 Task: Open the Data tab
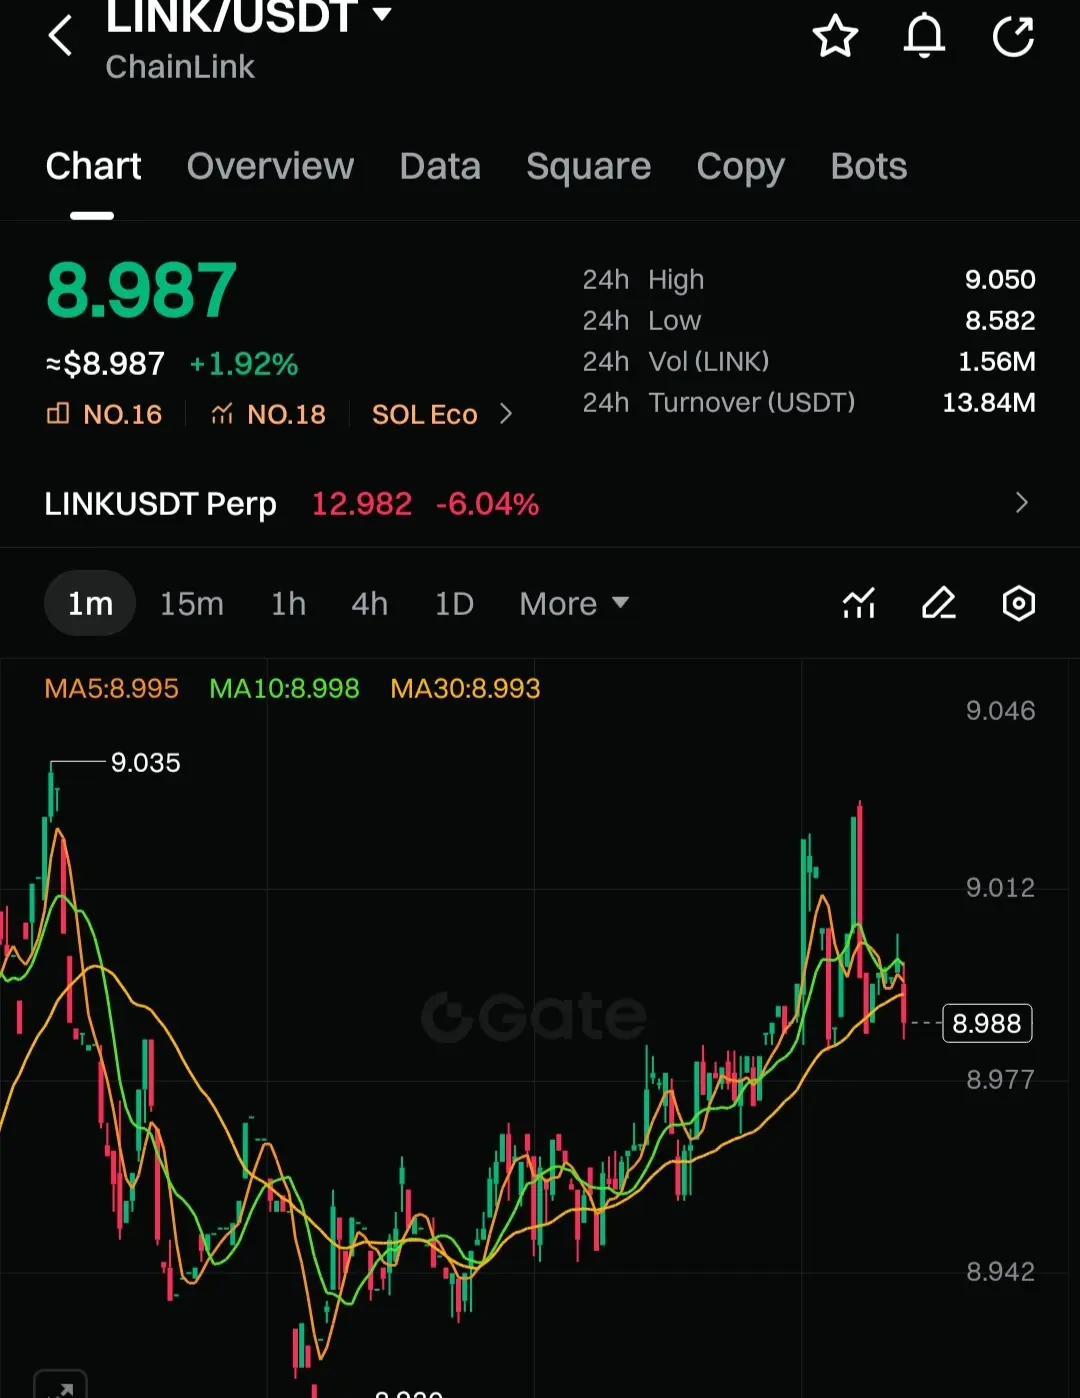[440, 166]
